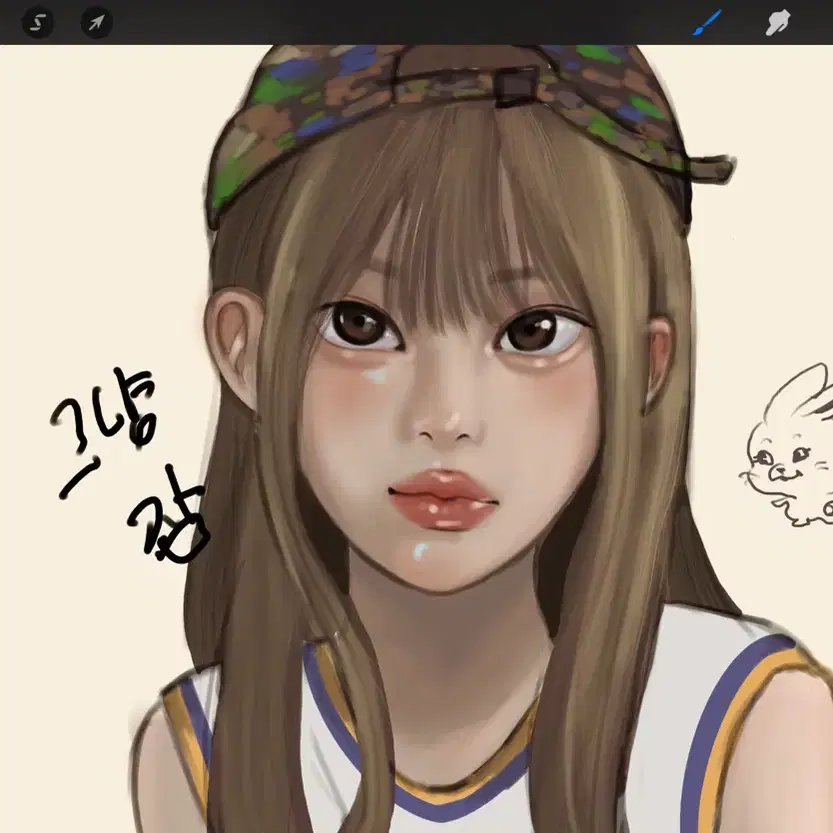This screenshot has height=833, width=833.
Task: Activate the Transform arrow tool
Action: point(96,22)
